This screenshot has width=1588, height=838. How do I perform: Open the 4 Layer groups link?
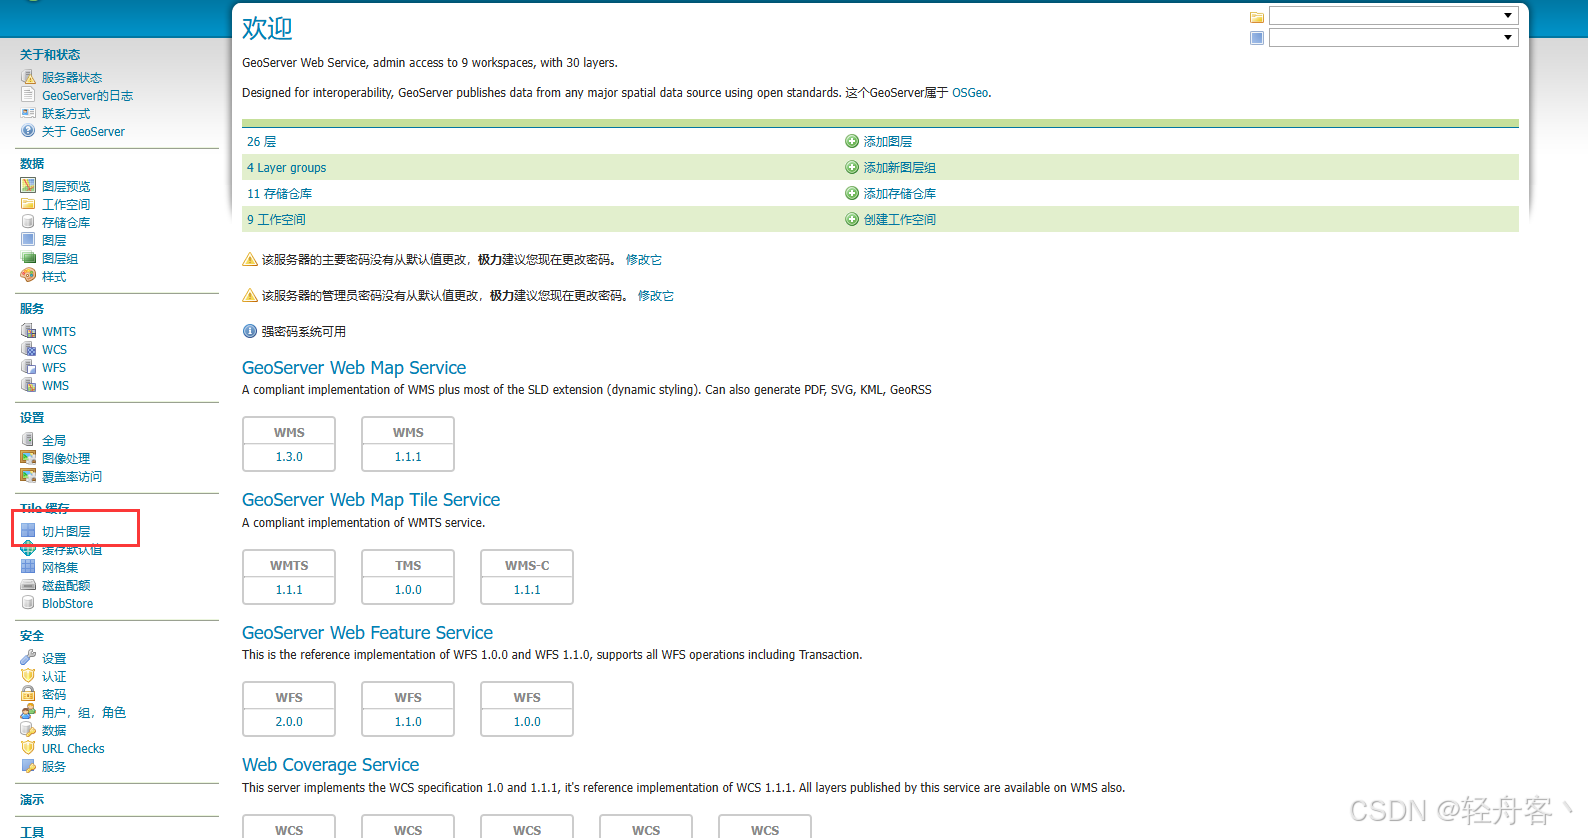(286, 168)
